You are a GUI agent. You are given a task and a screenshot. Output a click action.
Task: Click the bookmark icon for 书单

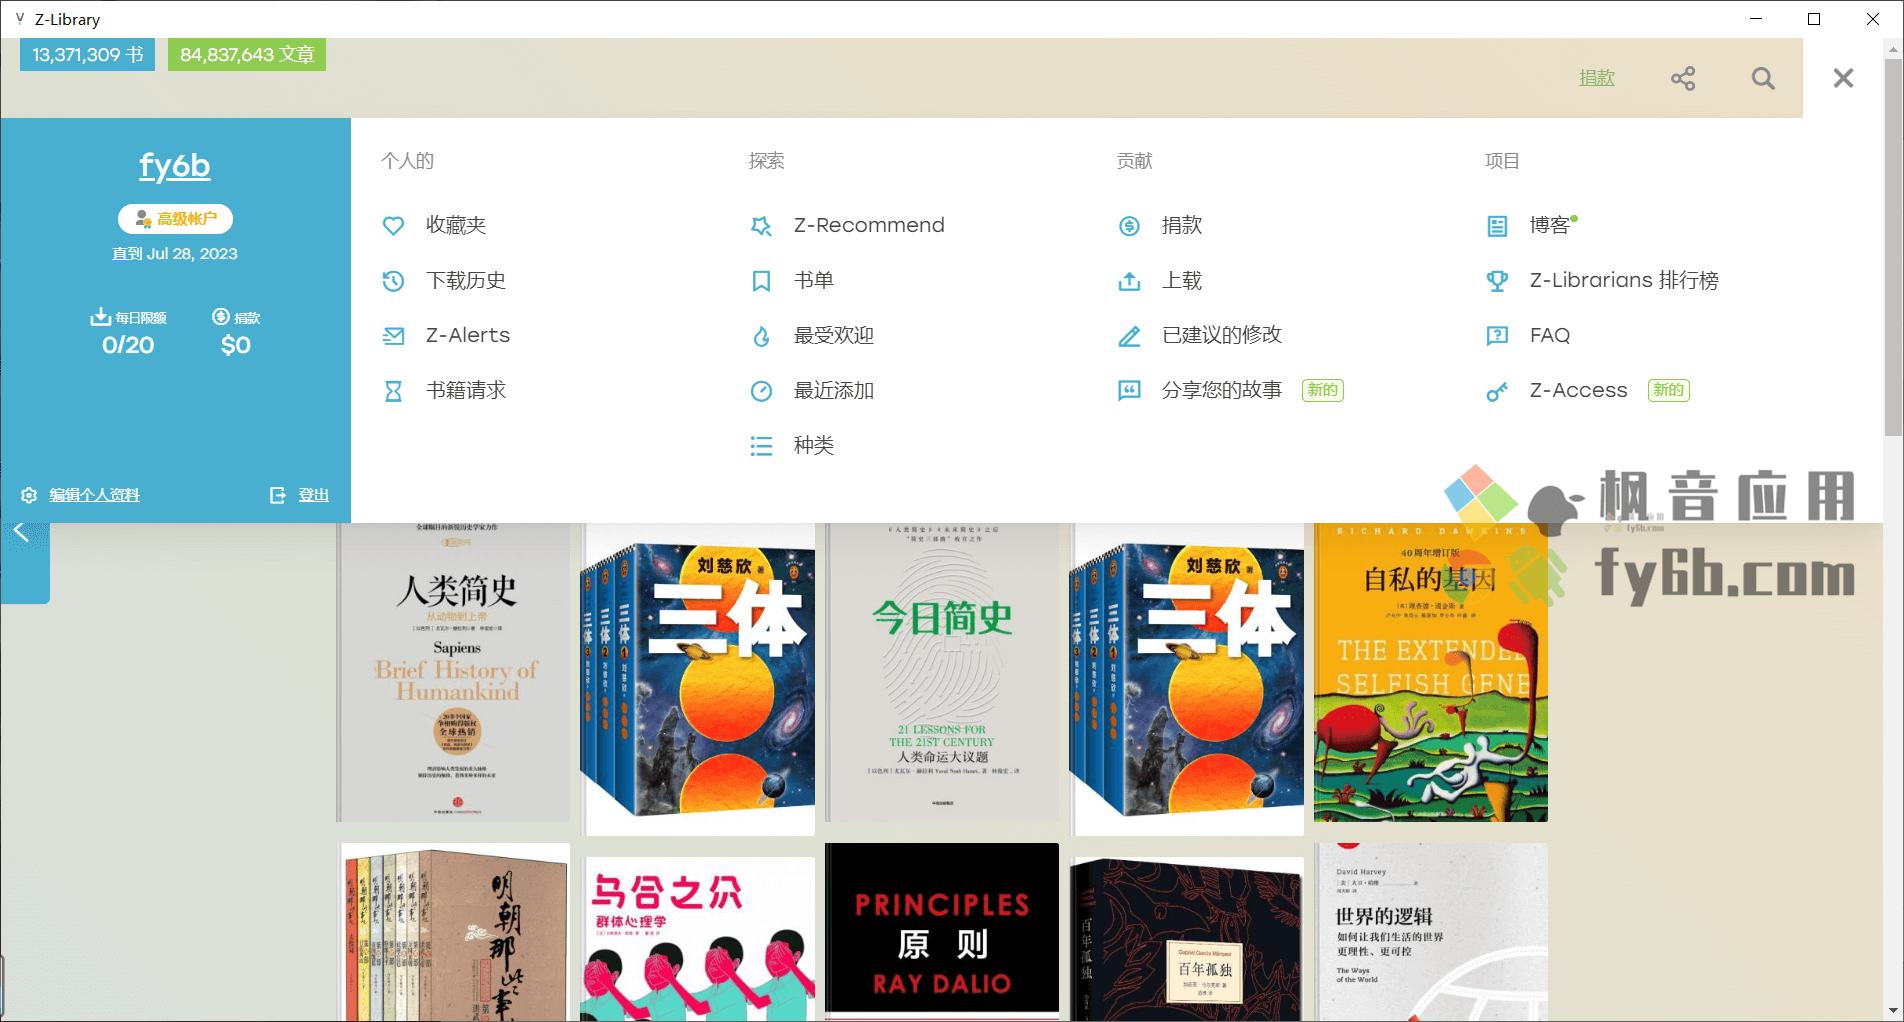pyautogui.click(x=761, y=281)
